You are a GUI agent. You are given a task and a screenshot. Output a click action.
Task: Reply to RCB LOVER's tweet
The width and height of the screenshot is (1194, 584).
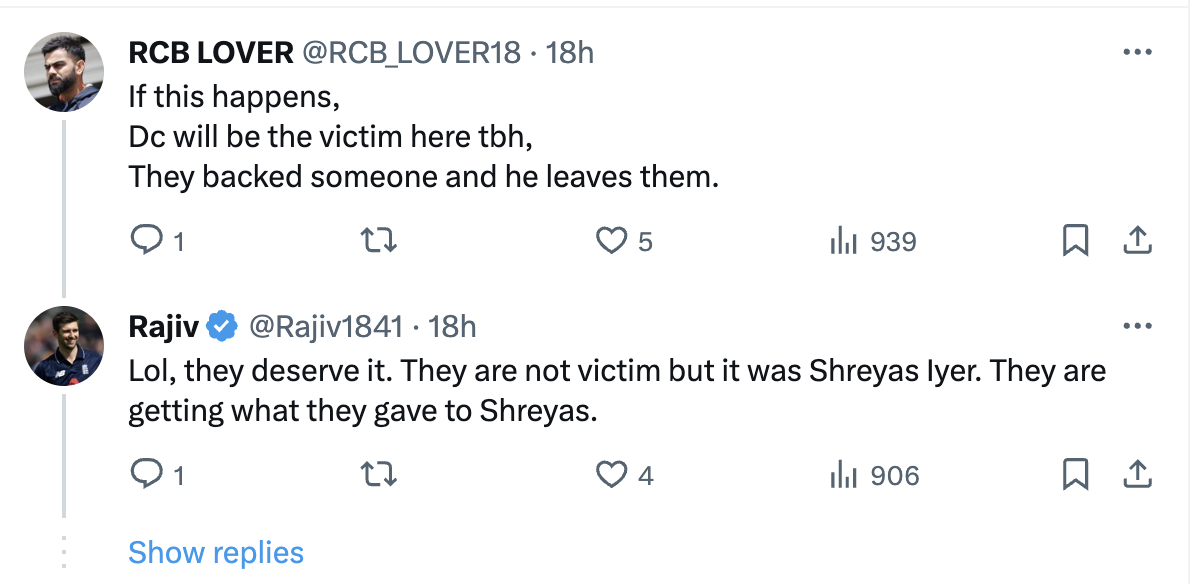pos(147,241)
